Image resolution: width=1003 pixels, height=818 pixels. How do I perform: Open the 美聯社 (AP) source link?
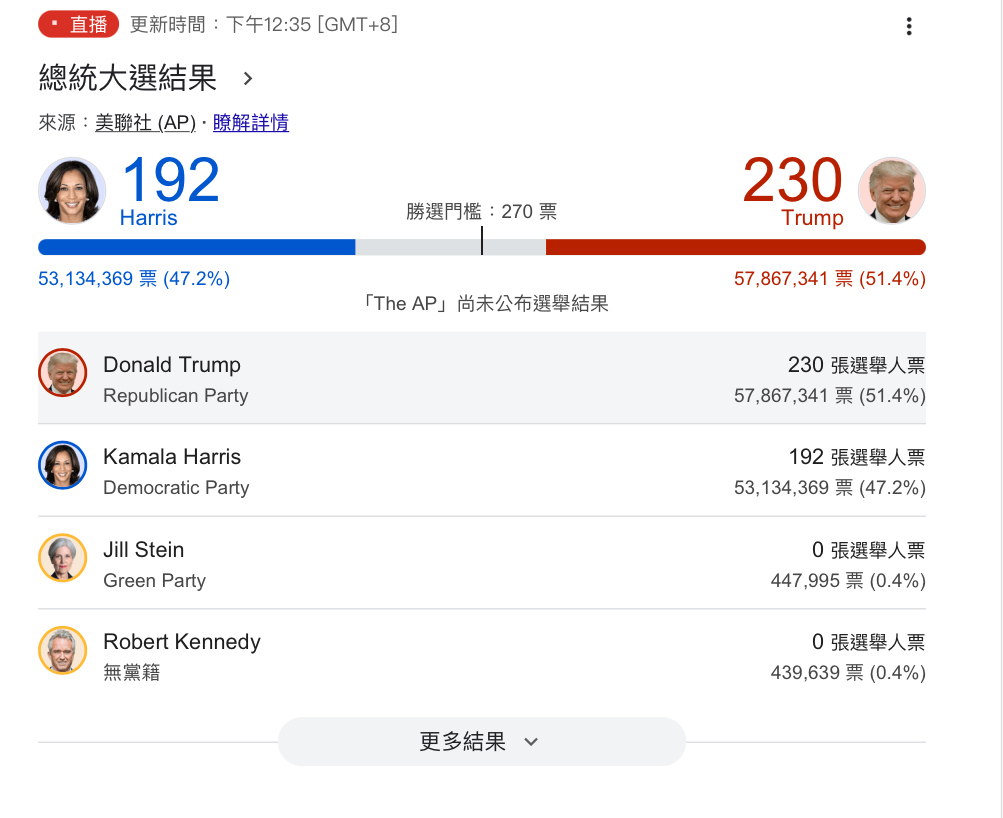point(145,123)
